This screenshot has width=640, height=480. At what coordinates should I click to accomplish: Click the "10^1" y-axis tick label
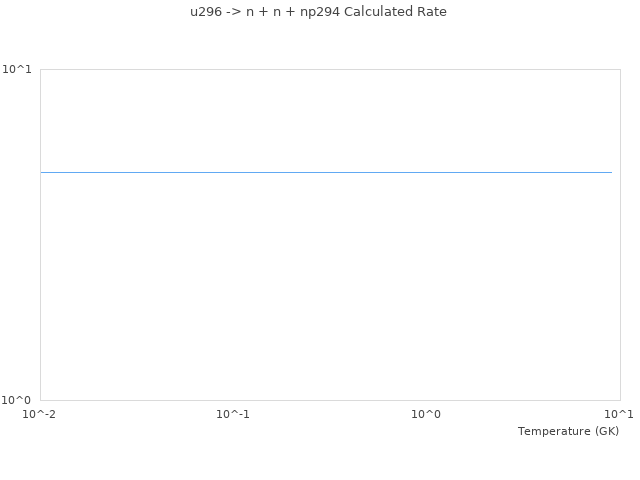[x=18, y=69]
